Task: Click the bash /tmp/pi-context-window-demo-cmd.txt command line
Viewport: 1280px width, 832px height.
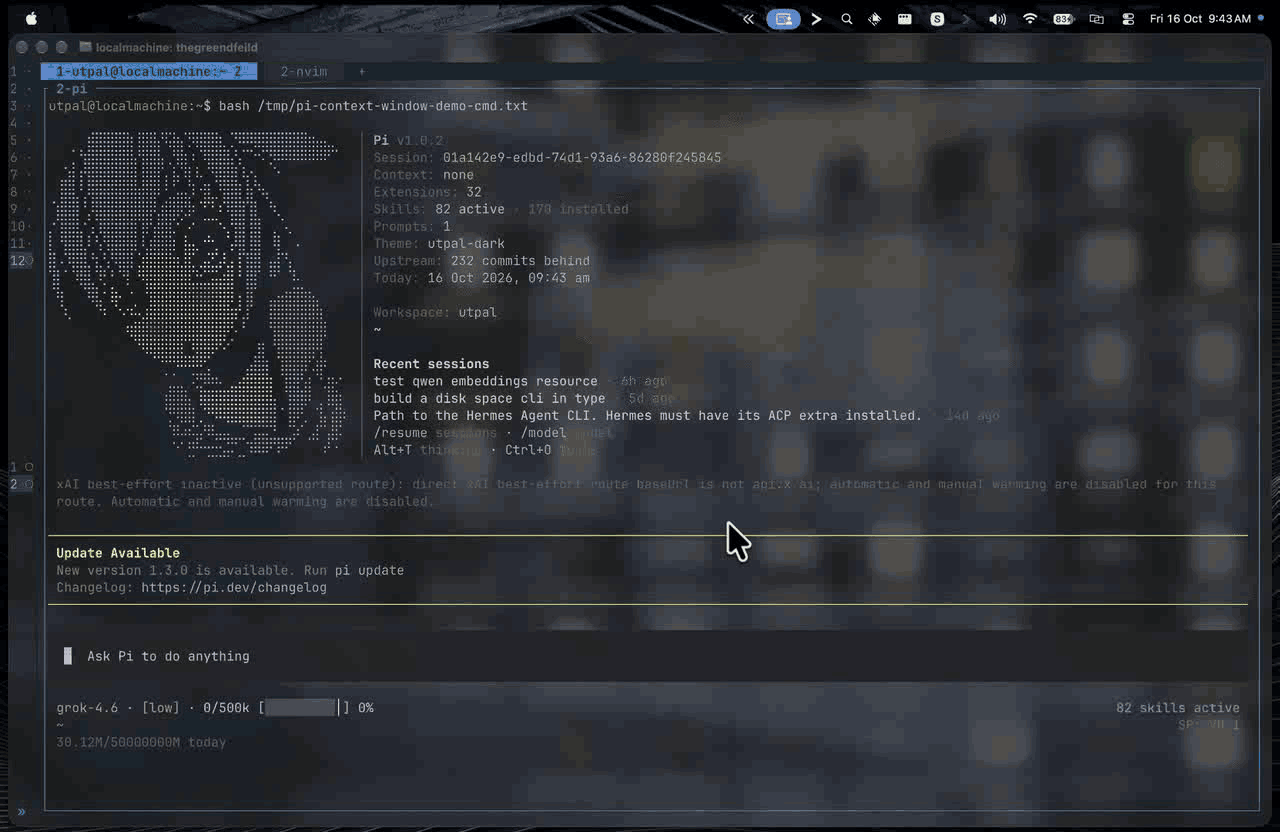Action: coord(373,106)
